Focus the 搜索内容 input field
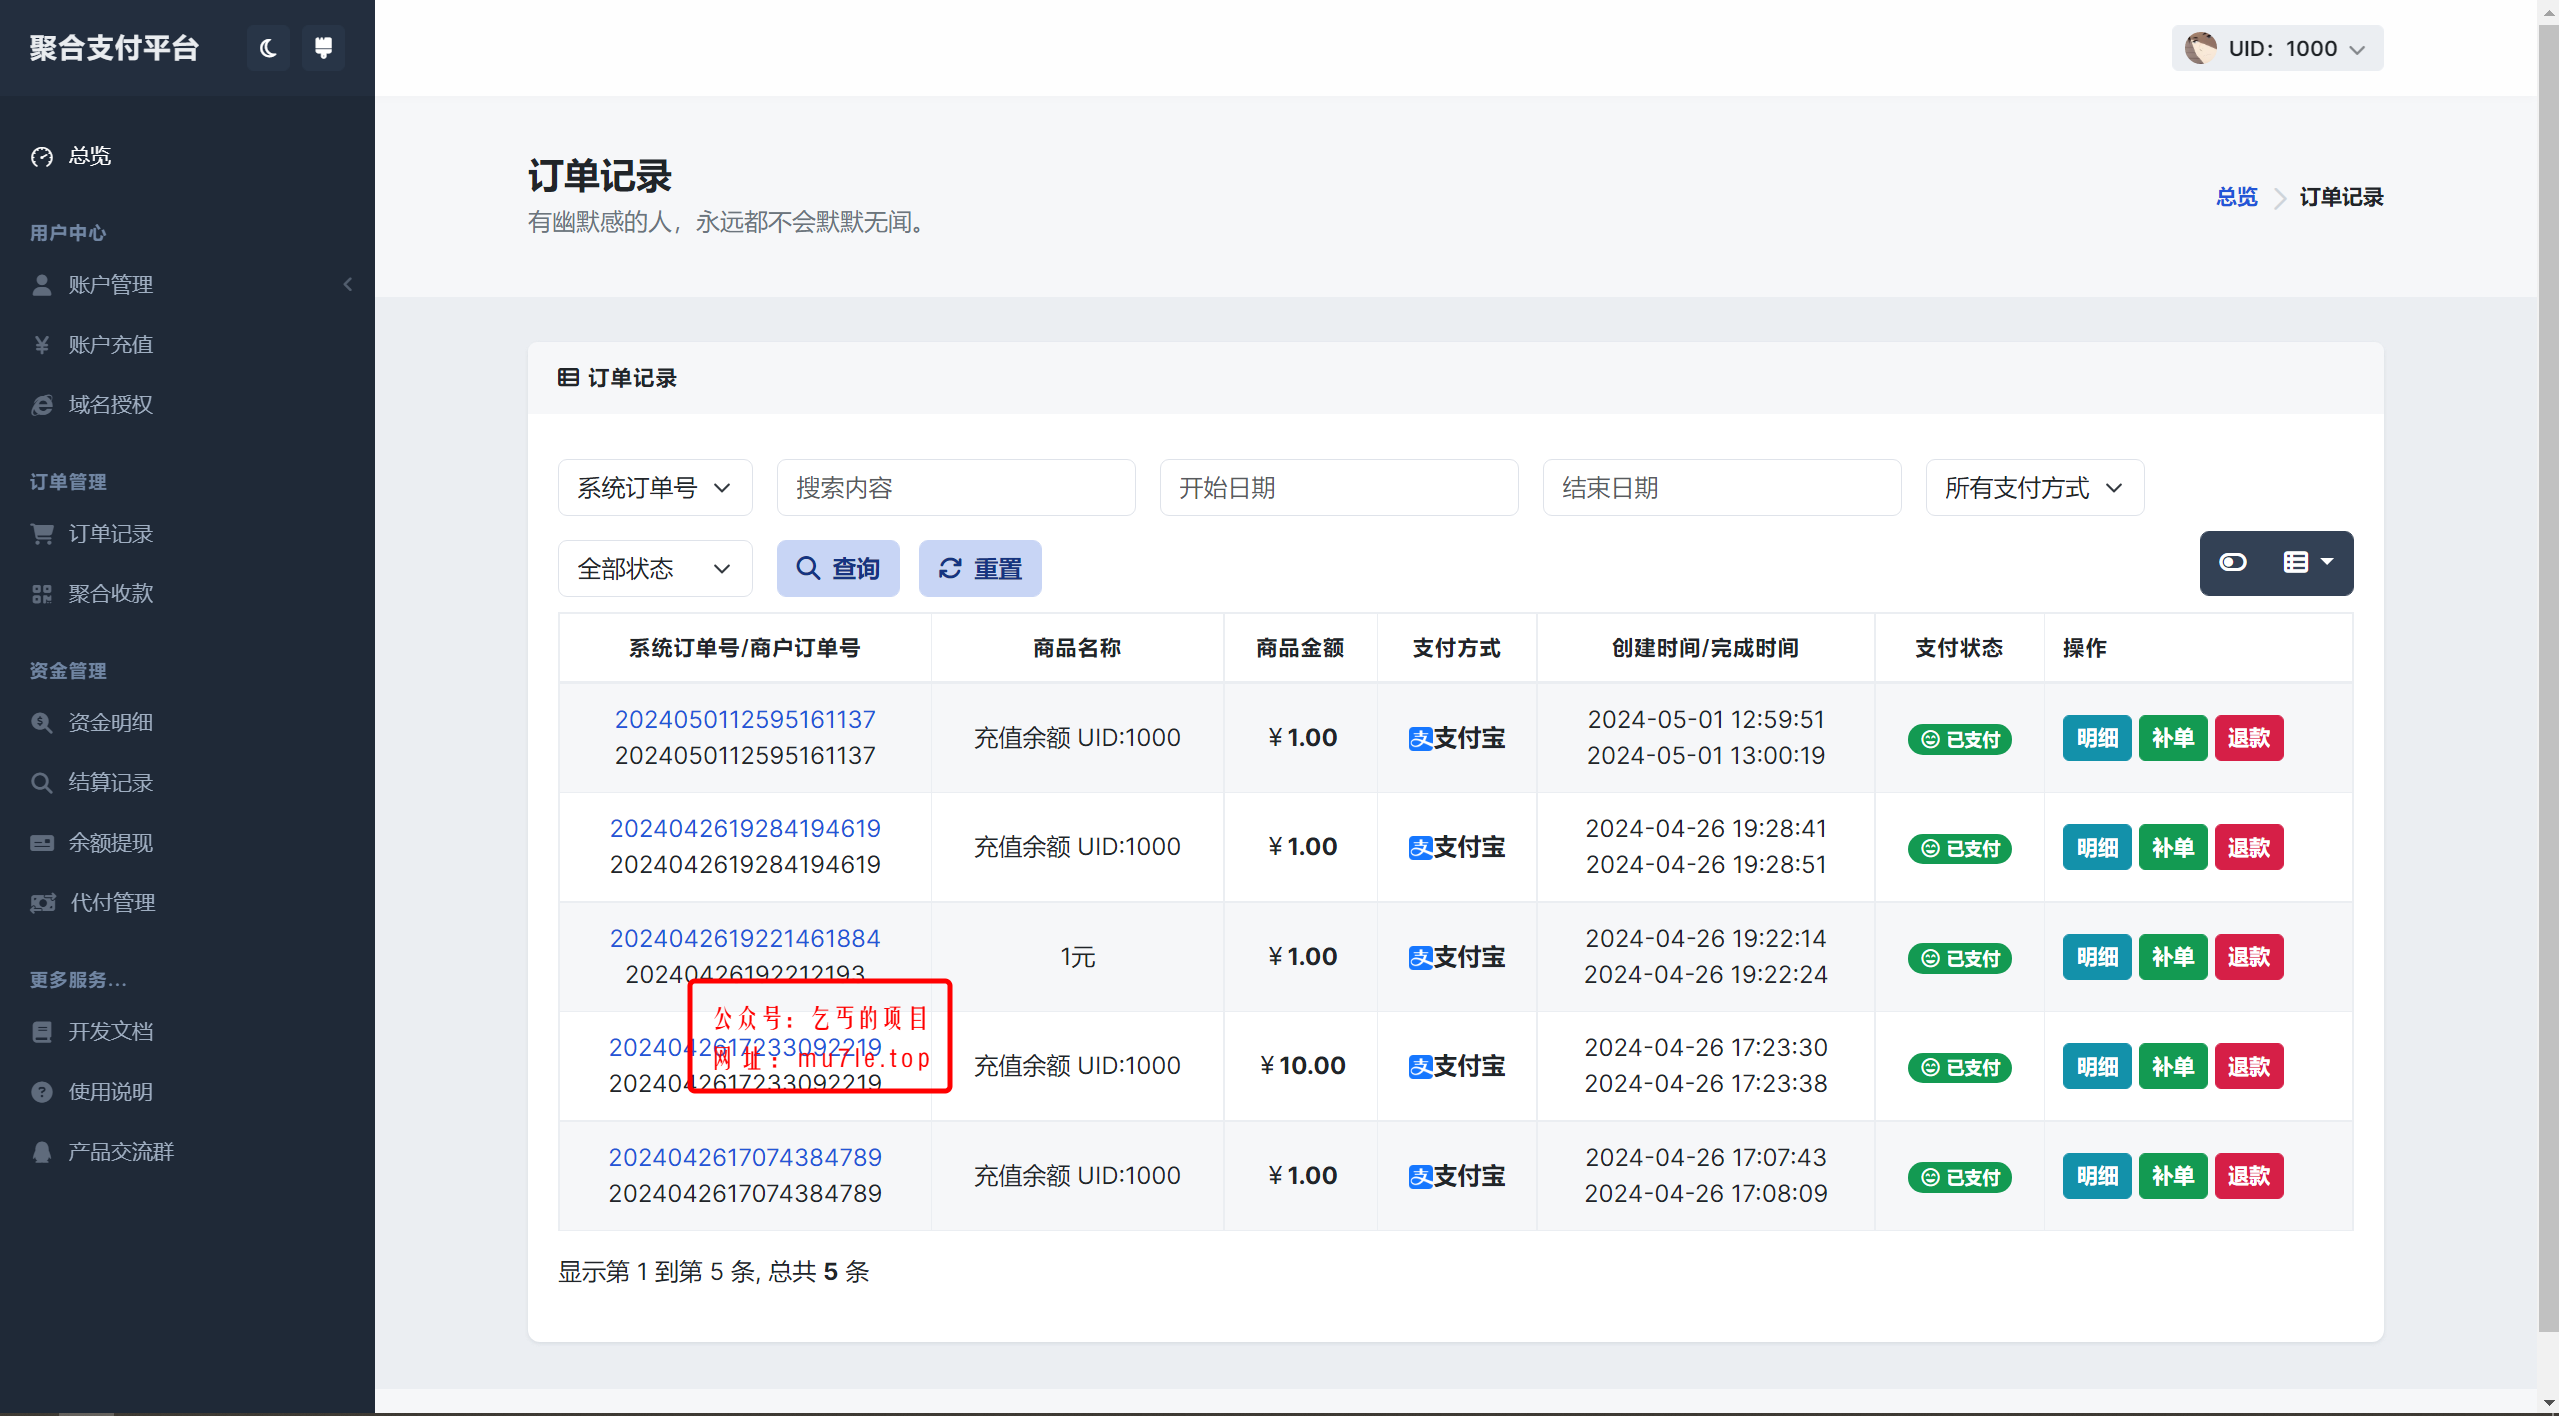 pos(956,488)
